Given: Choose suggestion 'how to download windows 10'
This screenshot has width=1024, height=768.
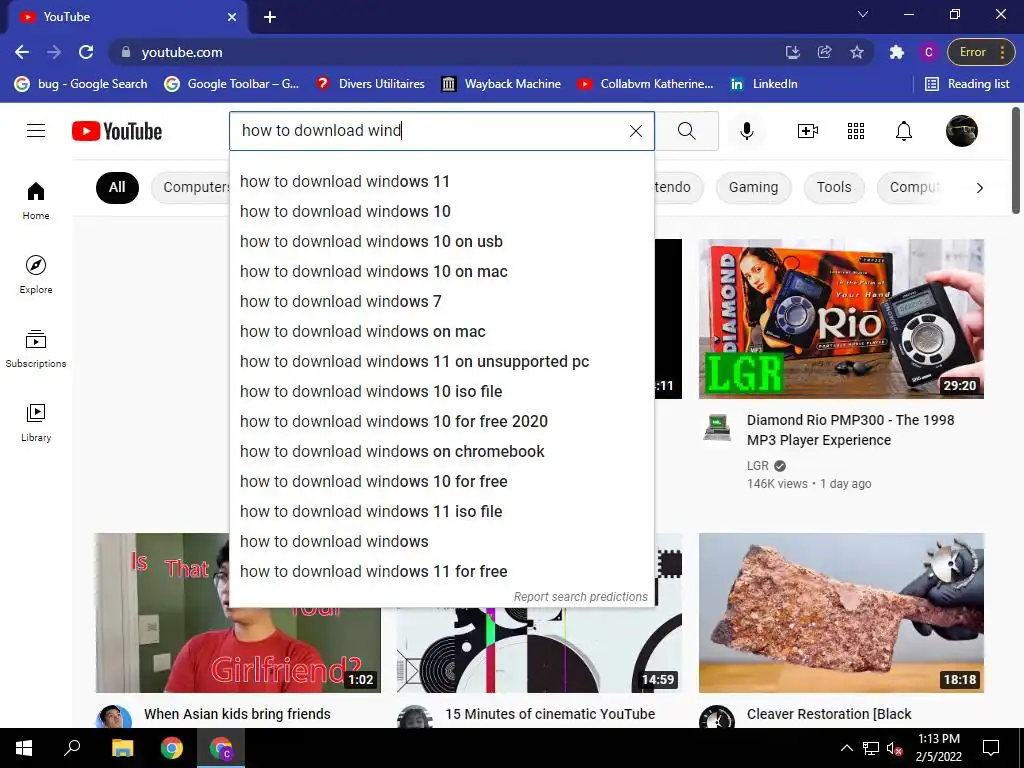Looking at the screenshot, I should point(441,211).
